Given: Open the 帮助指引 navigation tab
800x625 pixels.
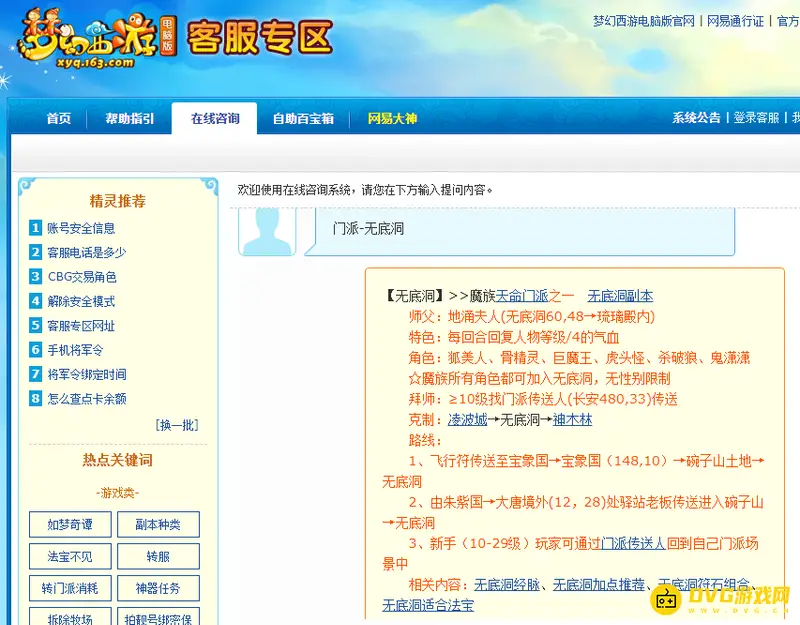Looking at the screenshot, I should click(130, 118).
